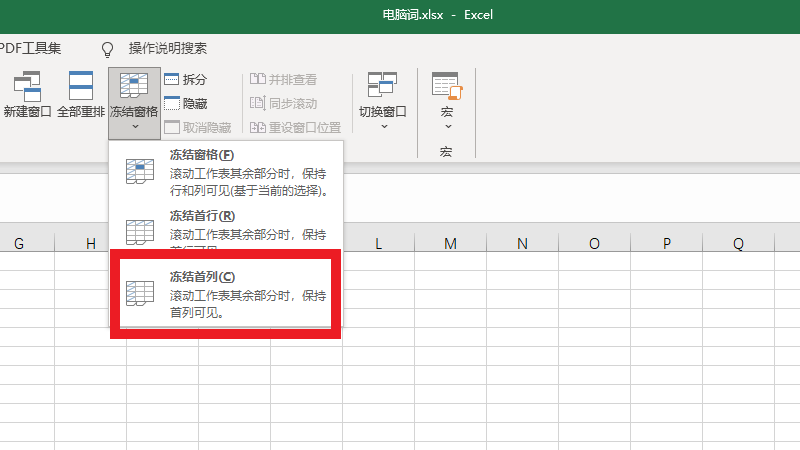
Task: Select Freeze First Column 冻结首列(C)
Action: [x=226, y=293]
